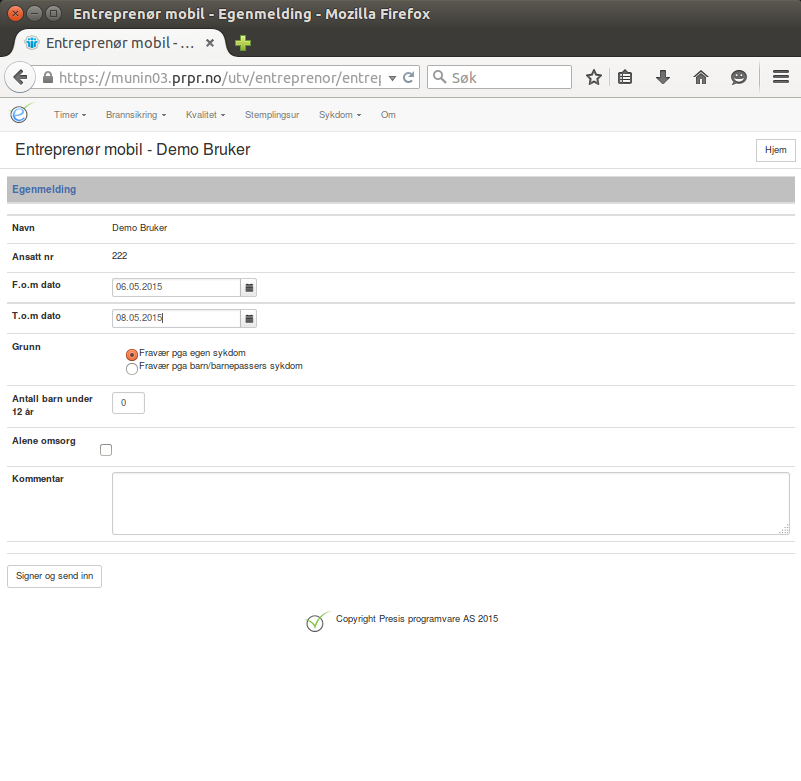Click the Hjem button
Image resolution: width=801 pixels, height=781 pixels.
coord(775,150)
